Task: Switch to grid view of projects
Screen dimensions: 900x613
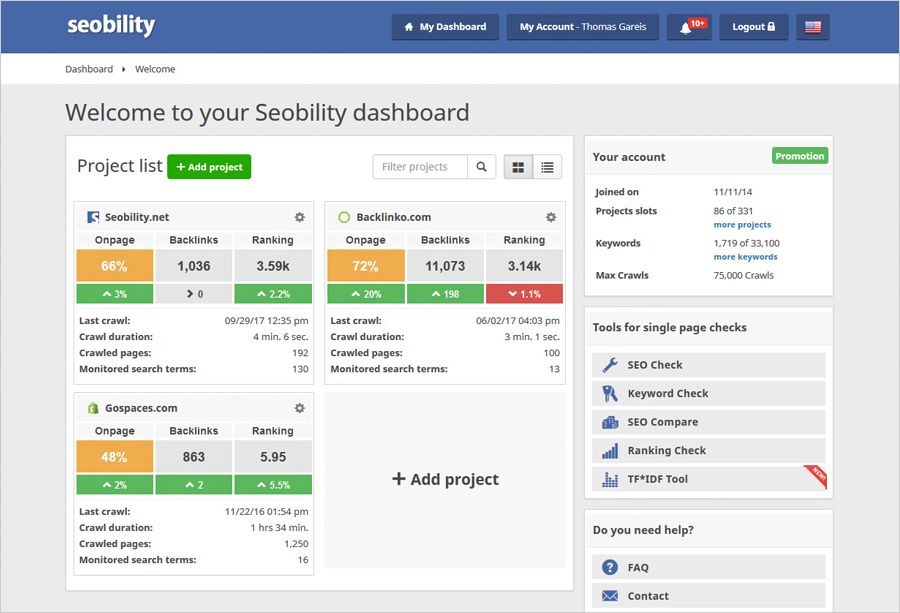Action: coord(518,167)
